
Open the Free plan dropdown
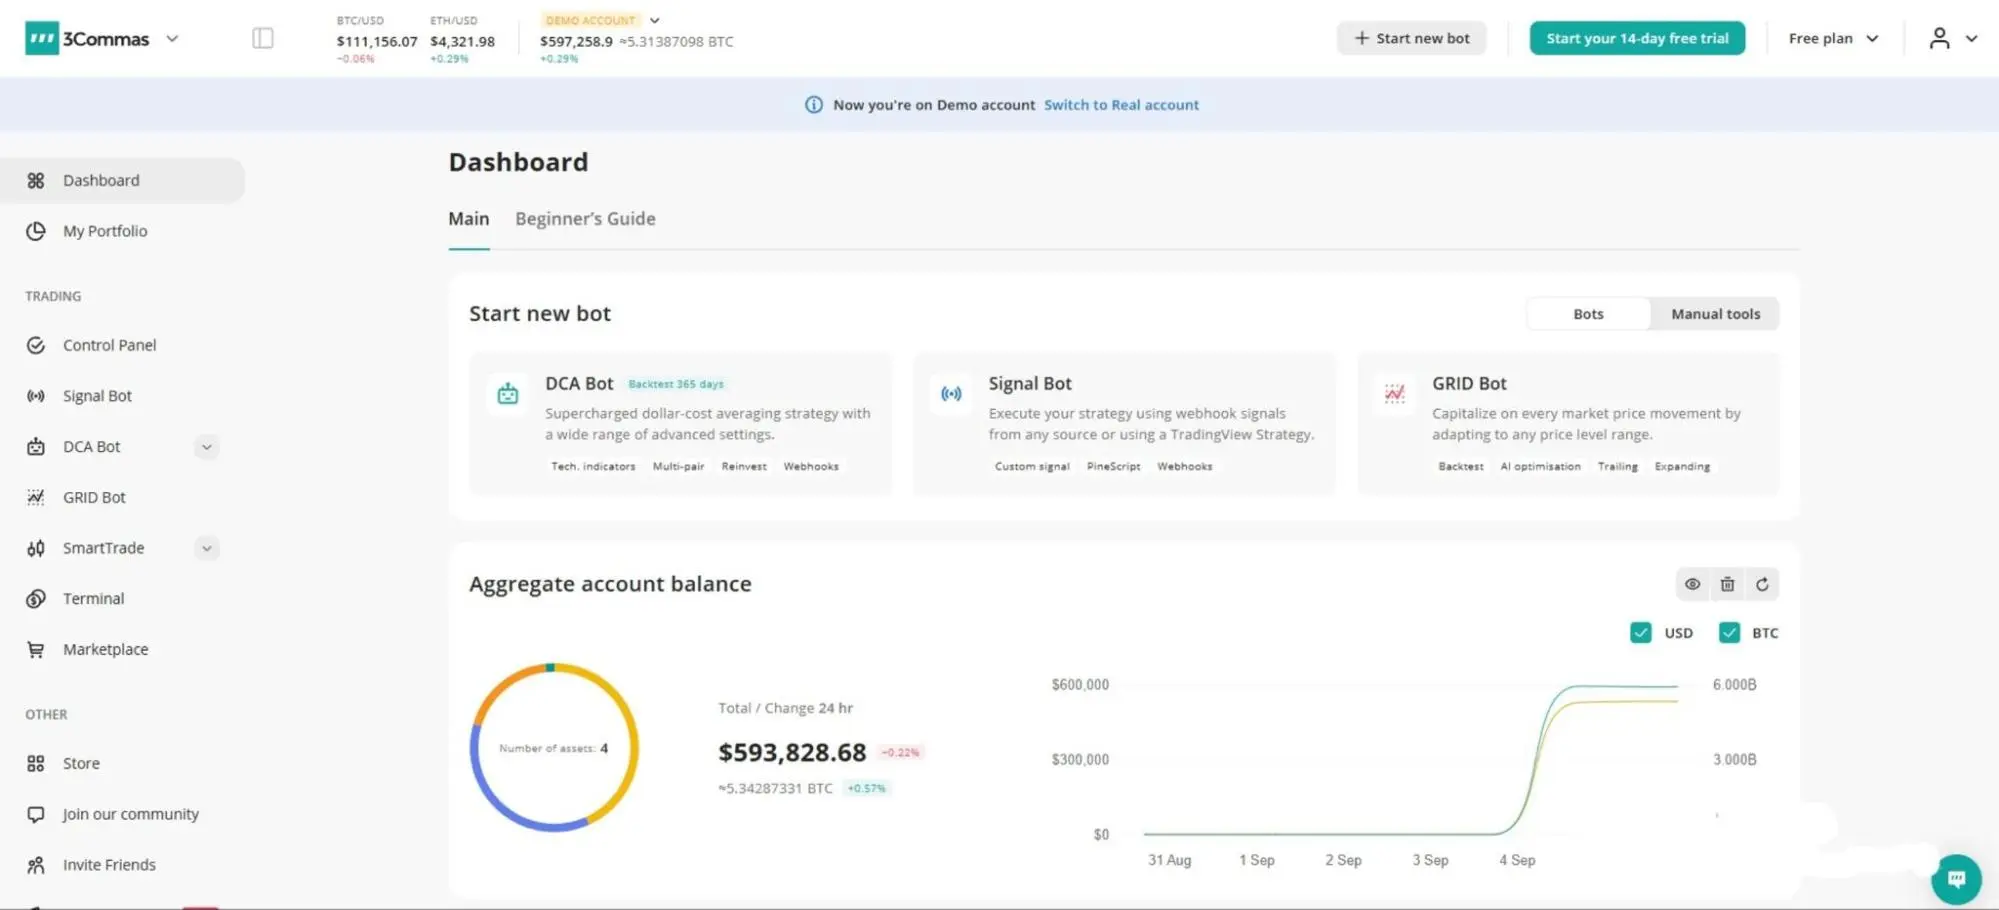(1833, 38)
